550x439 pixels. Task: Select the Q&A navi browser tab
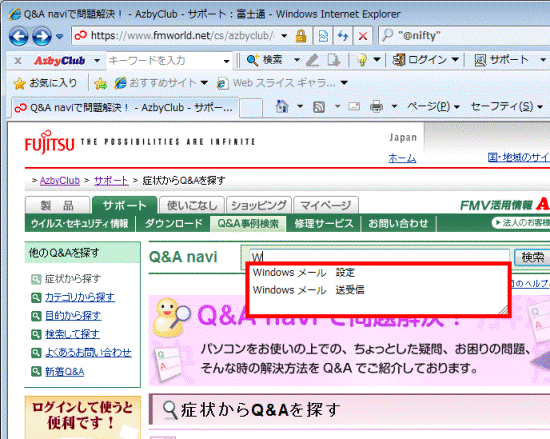[125, 108]
